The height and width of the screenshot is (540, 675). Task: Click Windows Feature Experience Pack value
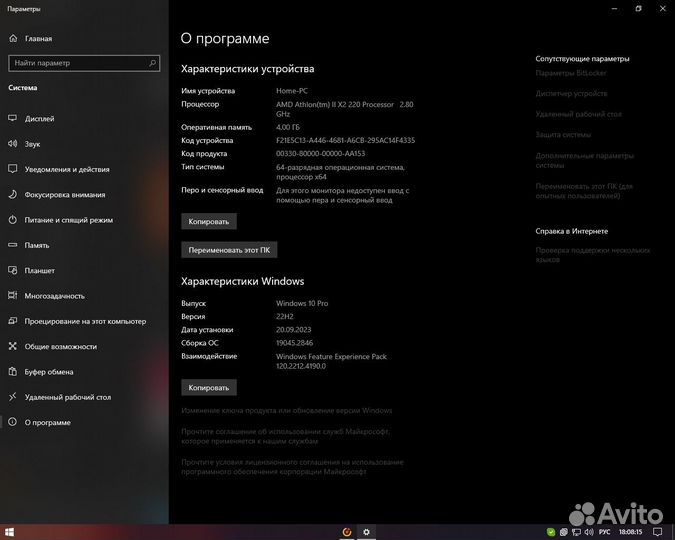pos(331,361)
